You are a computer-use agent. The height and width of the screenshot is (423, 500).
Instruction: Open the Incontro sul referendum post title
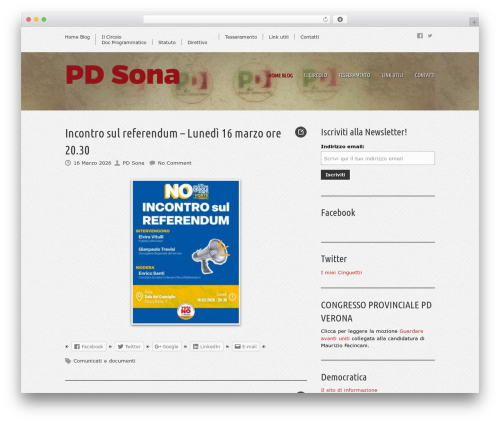173,141
